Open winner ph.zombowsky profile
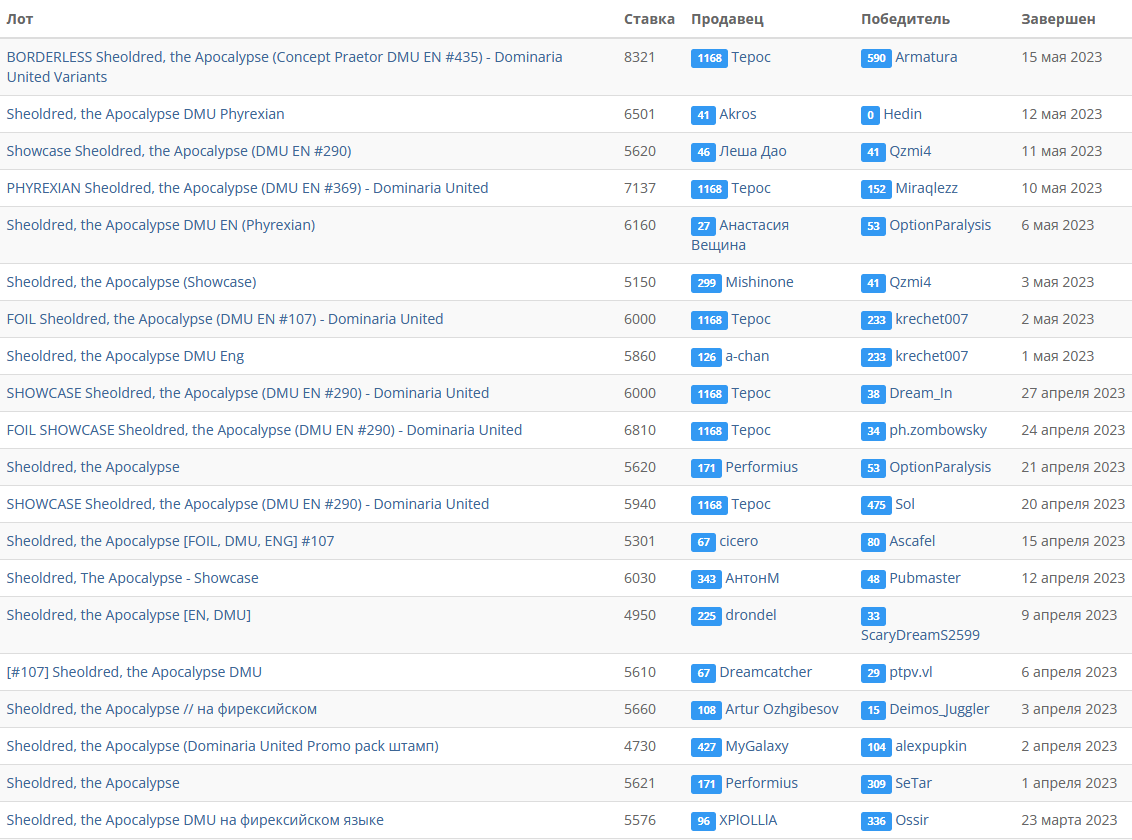Image resolution: width=1132 pixels, height=840 pixels. pos(938,429)
